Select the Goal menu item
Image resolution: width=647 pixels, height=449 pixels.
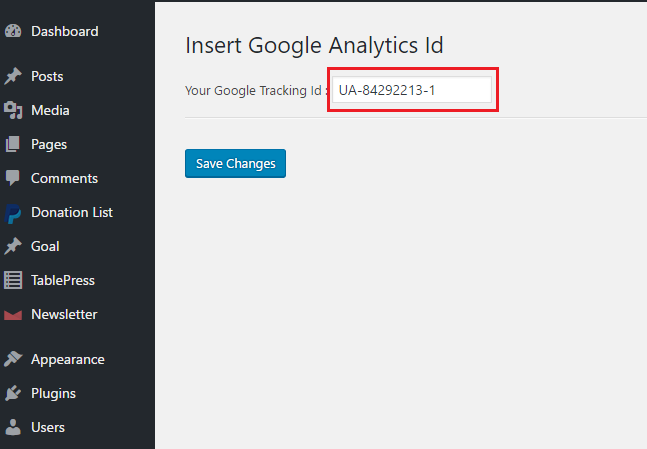click(45, 246)
